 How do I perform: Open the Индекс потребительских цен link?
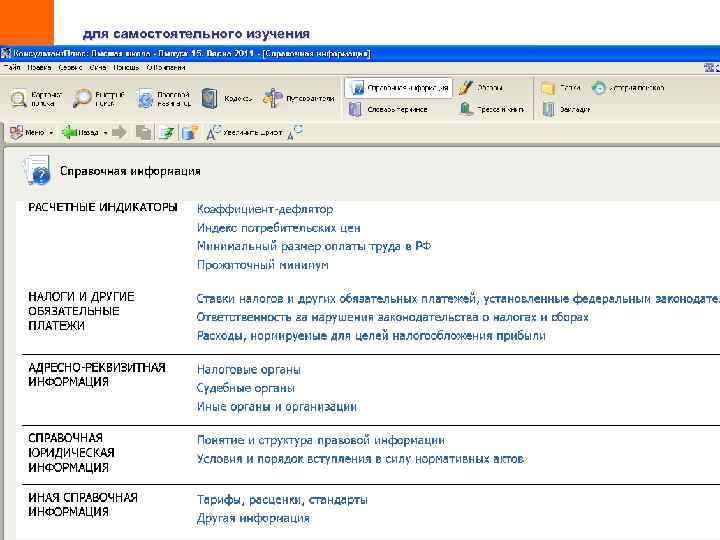point(279,228)
